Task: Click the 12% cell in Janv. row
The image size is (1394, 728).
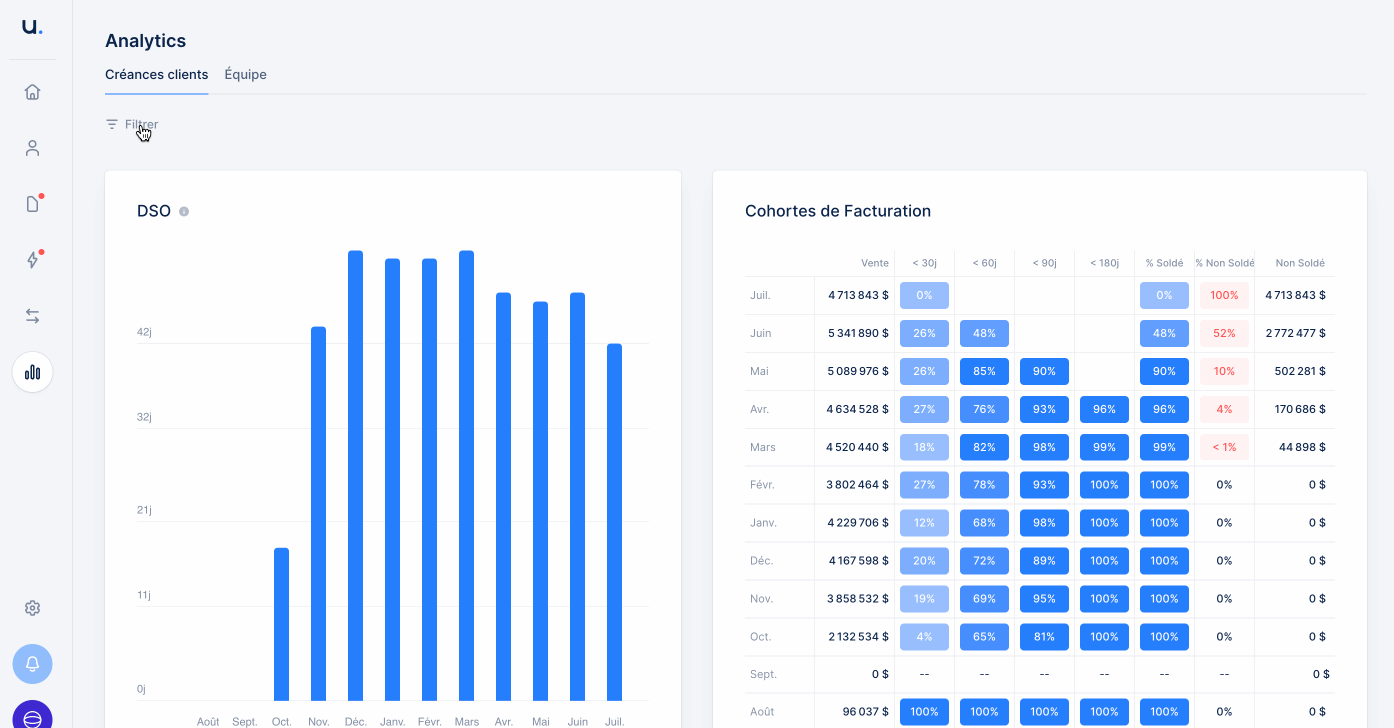Action: [924, 523]
